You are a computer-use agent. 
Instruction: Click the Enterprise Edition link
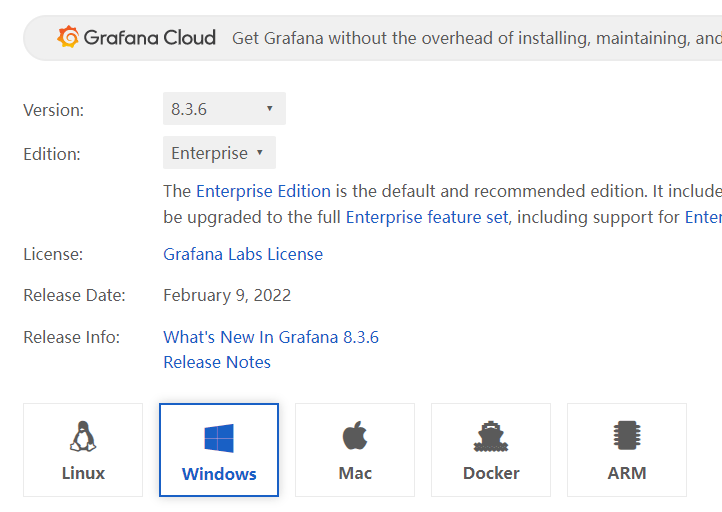(x=263, y=191)
